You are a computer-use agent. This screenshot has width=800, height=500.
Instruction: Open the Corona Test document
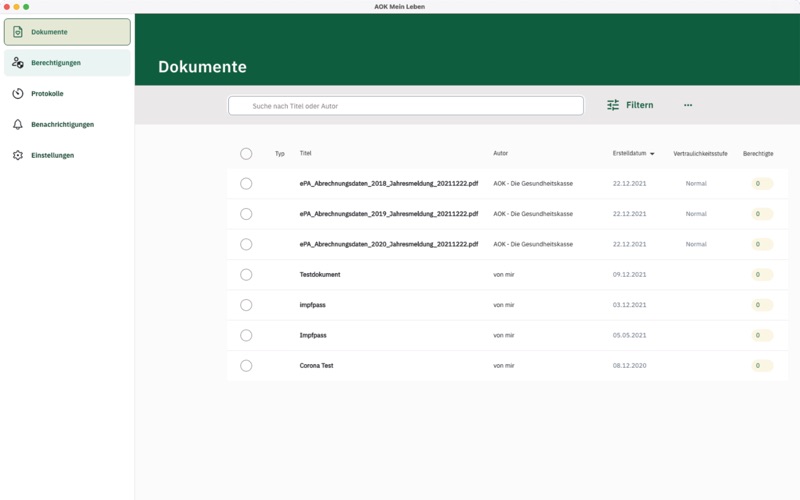point(316,365)
